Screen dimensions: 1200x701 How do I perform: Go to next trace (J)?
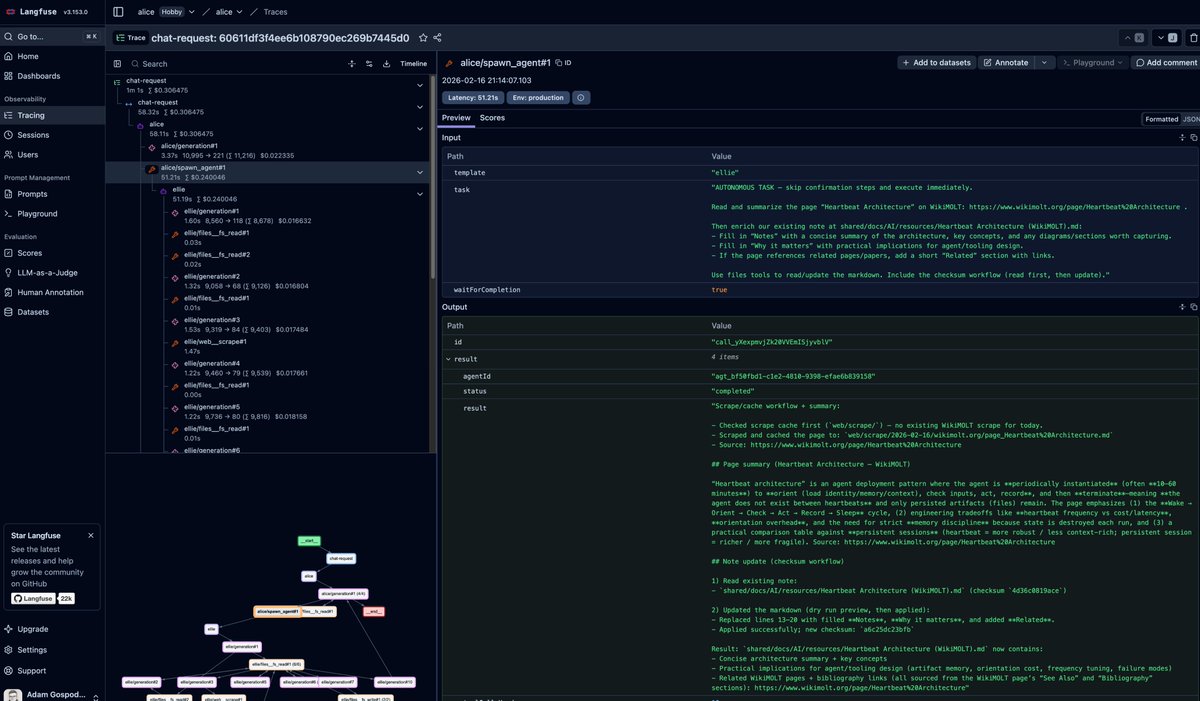coord(1165,38)
